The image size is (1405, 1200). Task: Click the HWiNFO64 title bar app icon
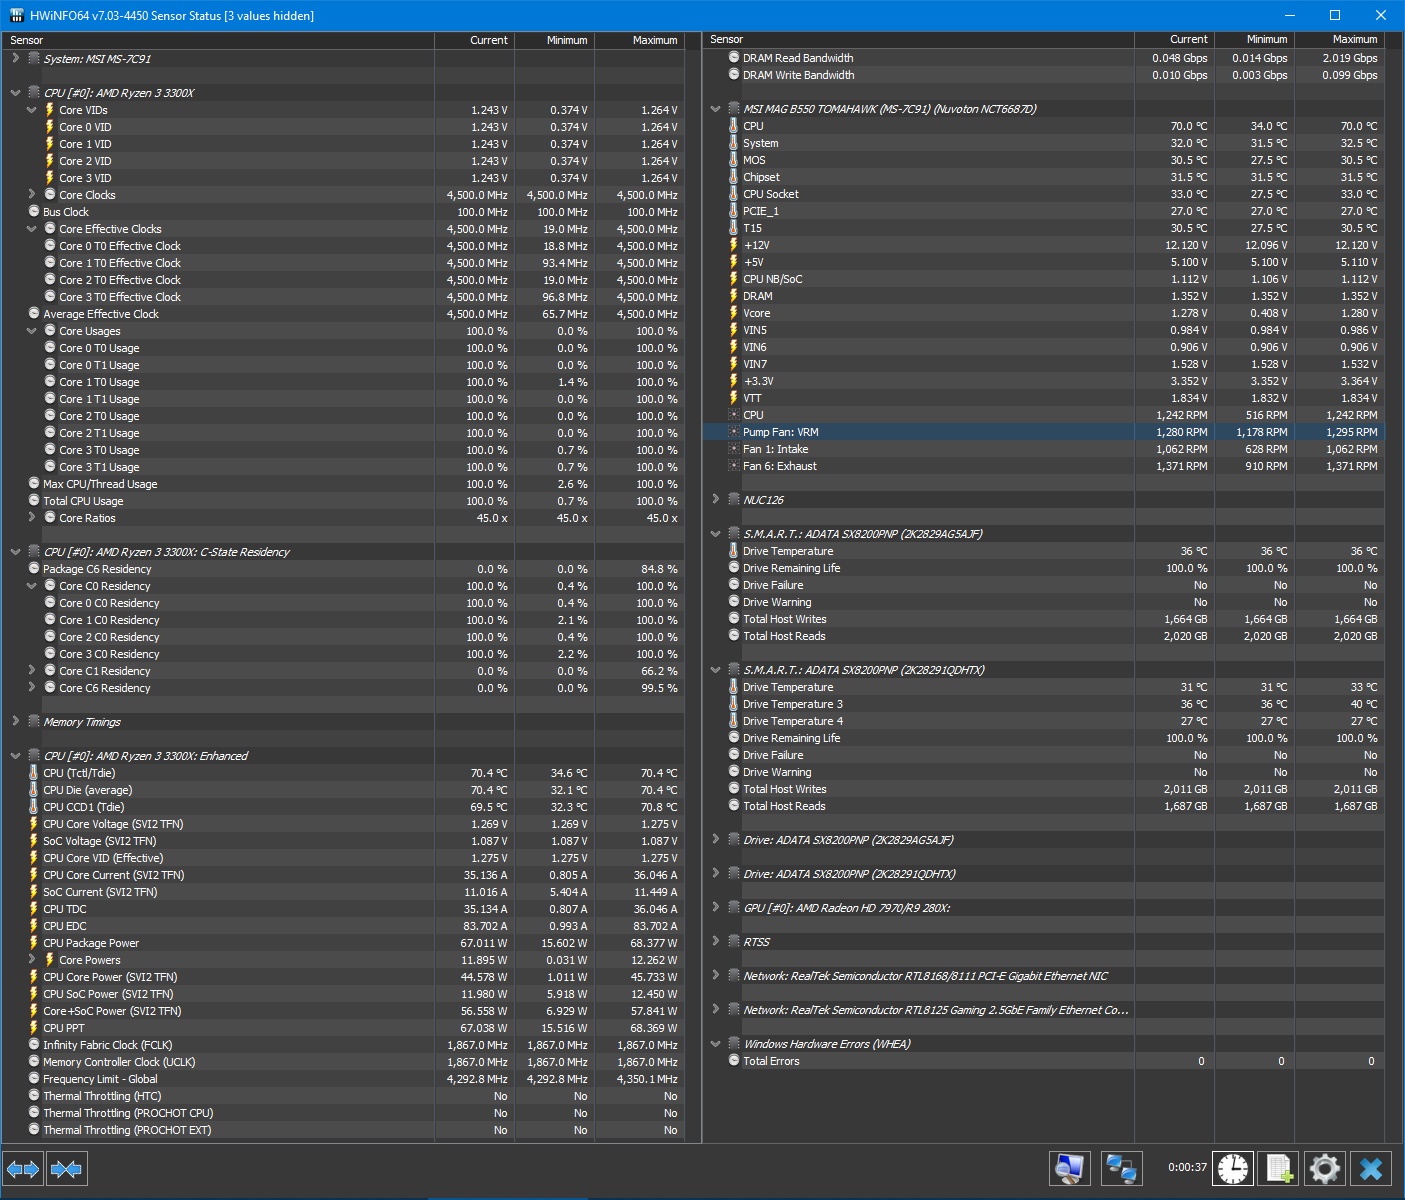coord(16,15)
